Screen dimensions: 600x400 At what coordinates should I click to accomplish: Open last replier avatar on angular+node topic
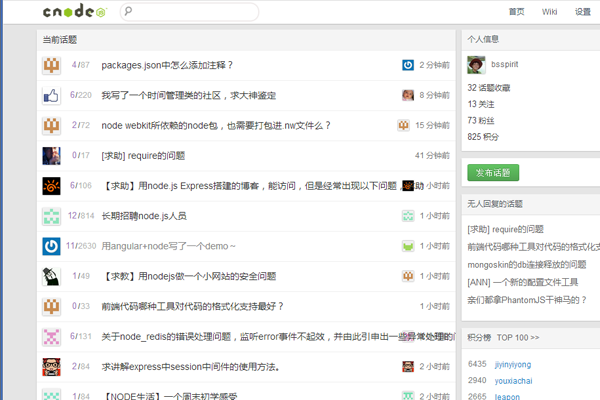click(x=408, y=246)
